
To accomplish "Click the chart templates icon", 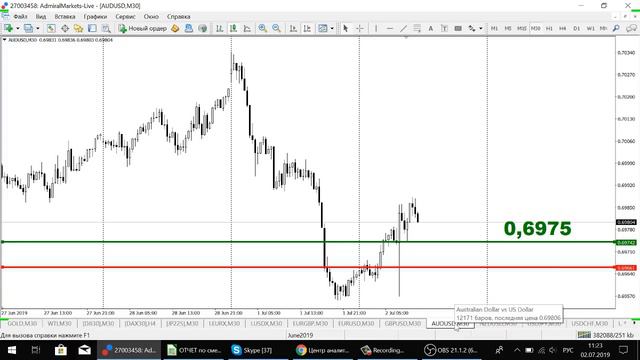I will point(322,28).
